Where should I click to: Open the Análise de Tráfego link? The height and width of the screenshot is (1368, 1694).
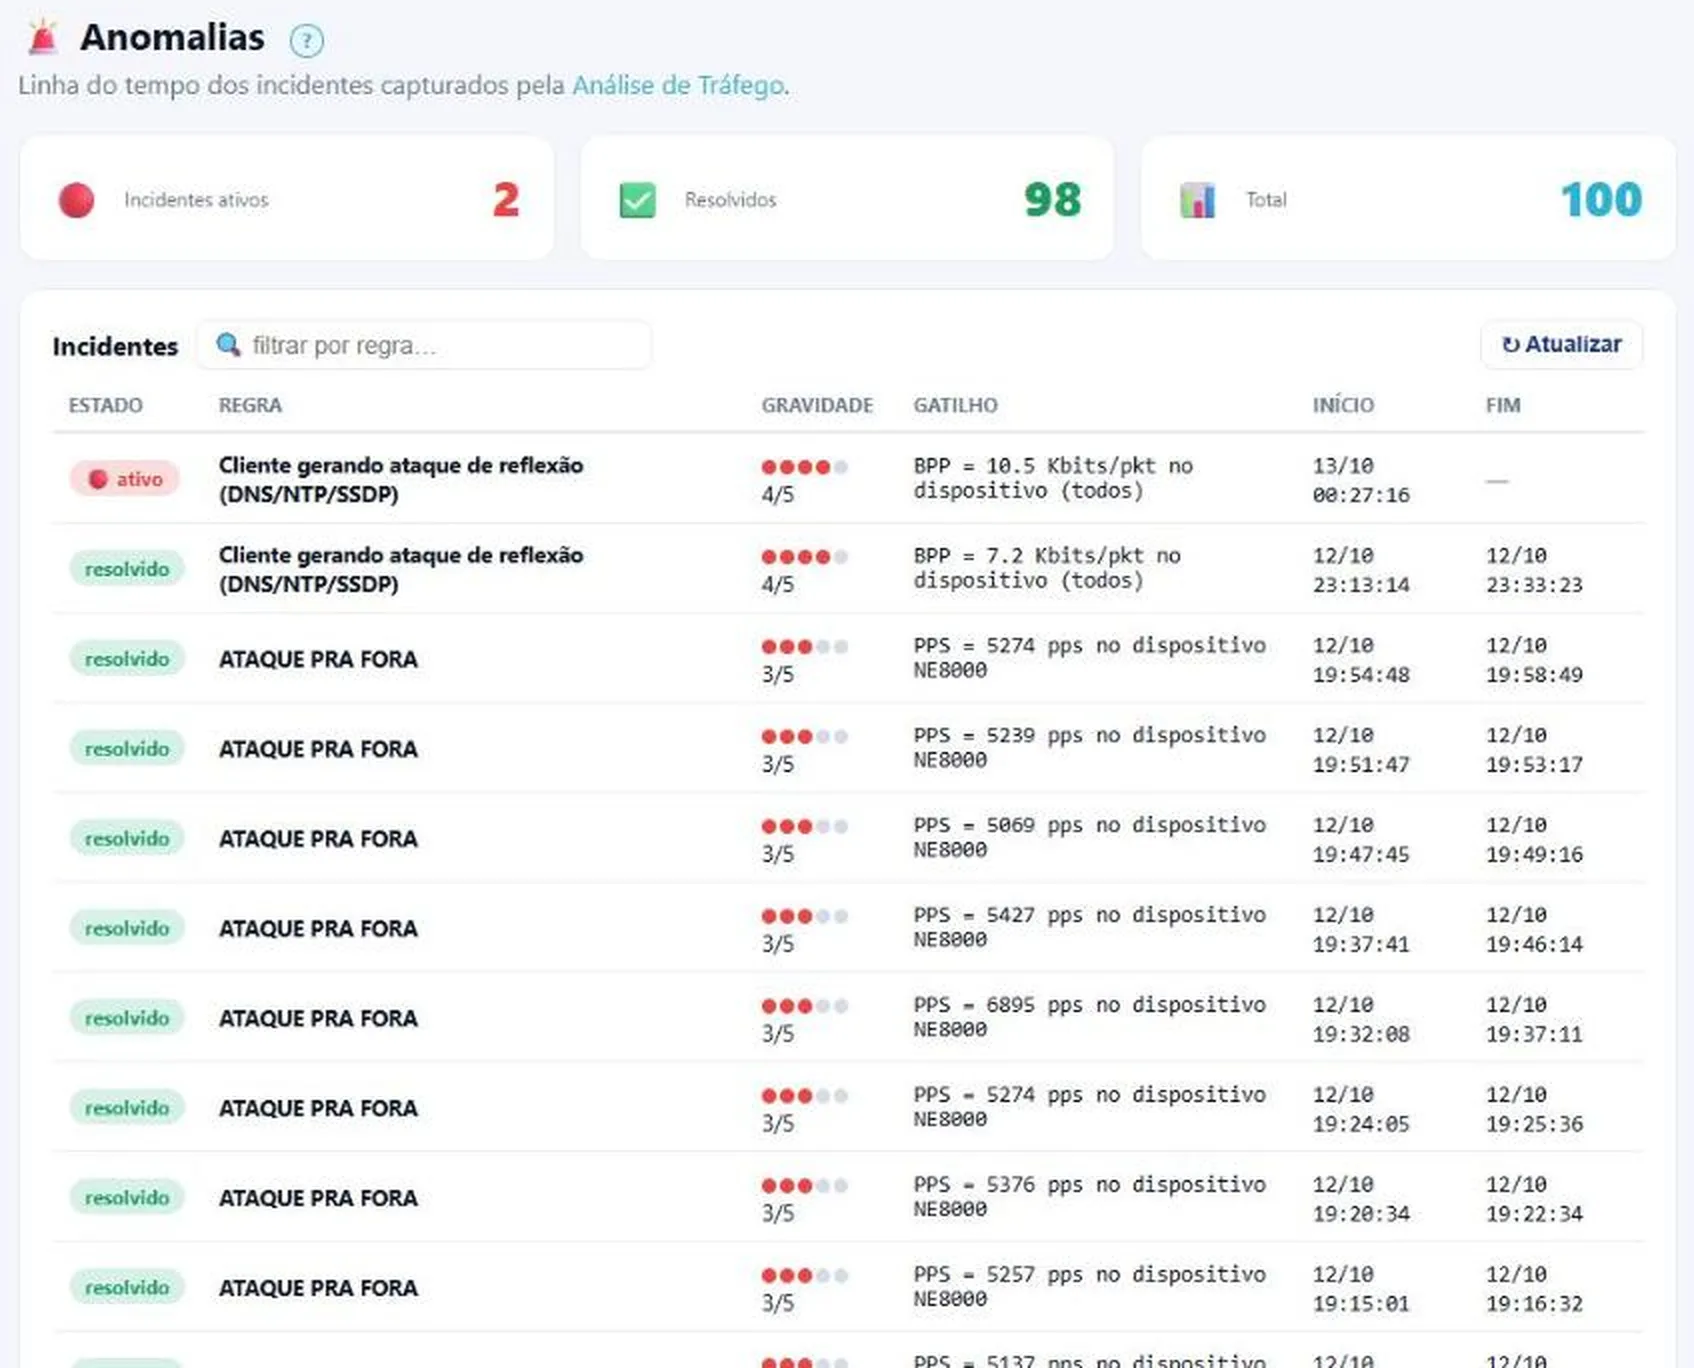(x=678, y=85)
